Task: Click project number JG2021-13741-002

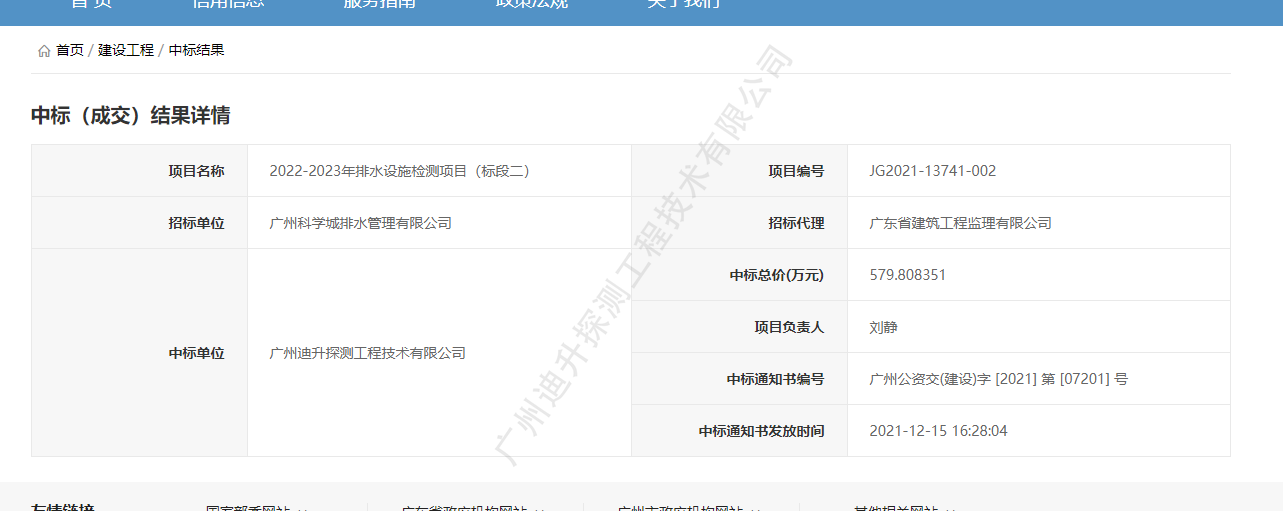Action: (x=933, y=171)
